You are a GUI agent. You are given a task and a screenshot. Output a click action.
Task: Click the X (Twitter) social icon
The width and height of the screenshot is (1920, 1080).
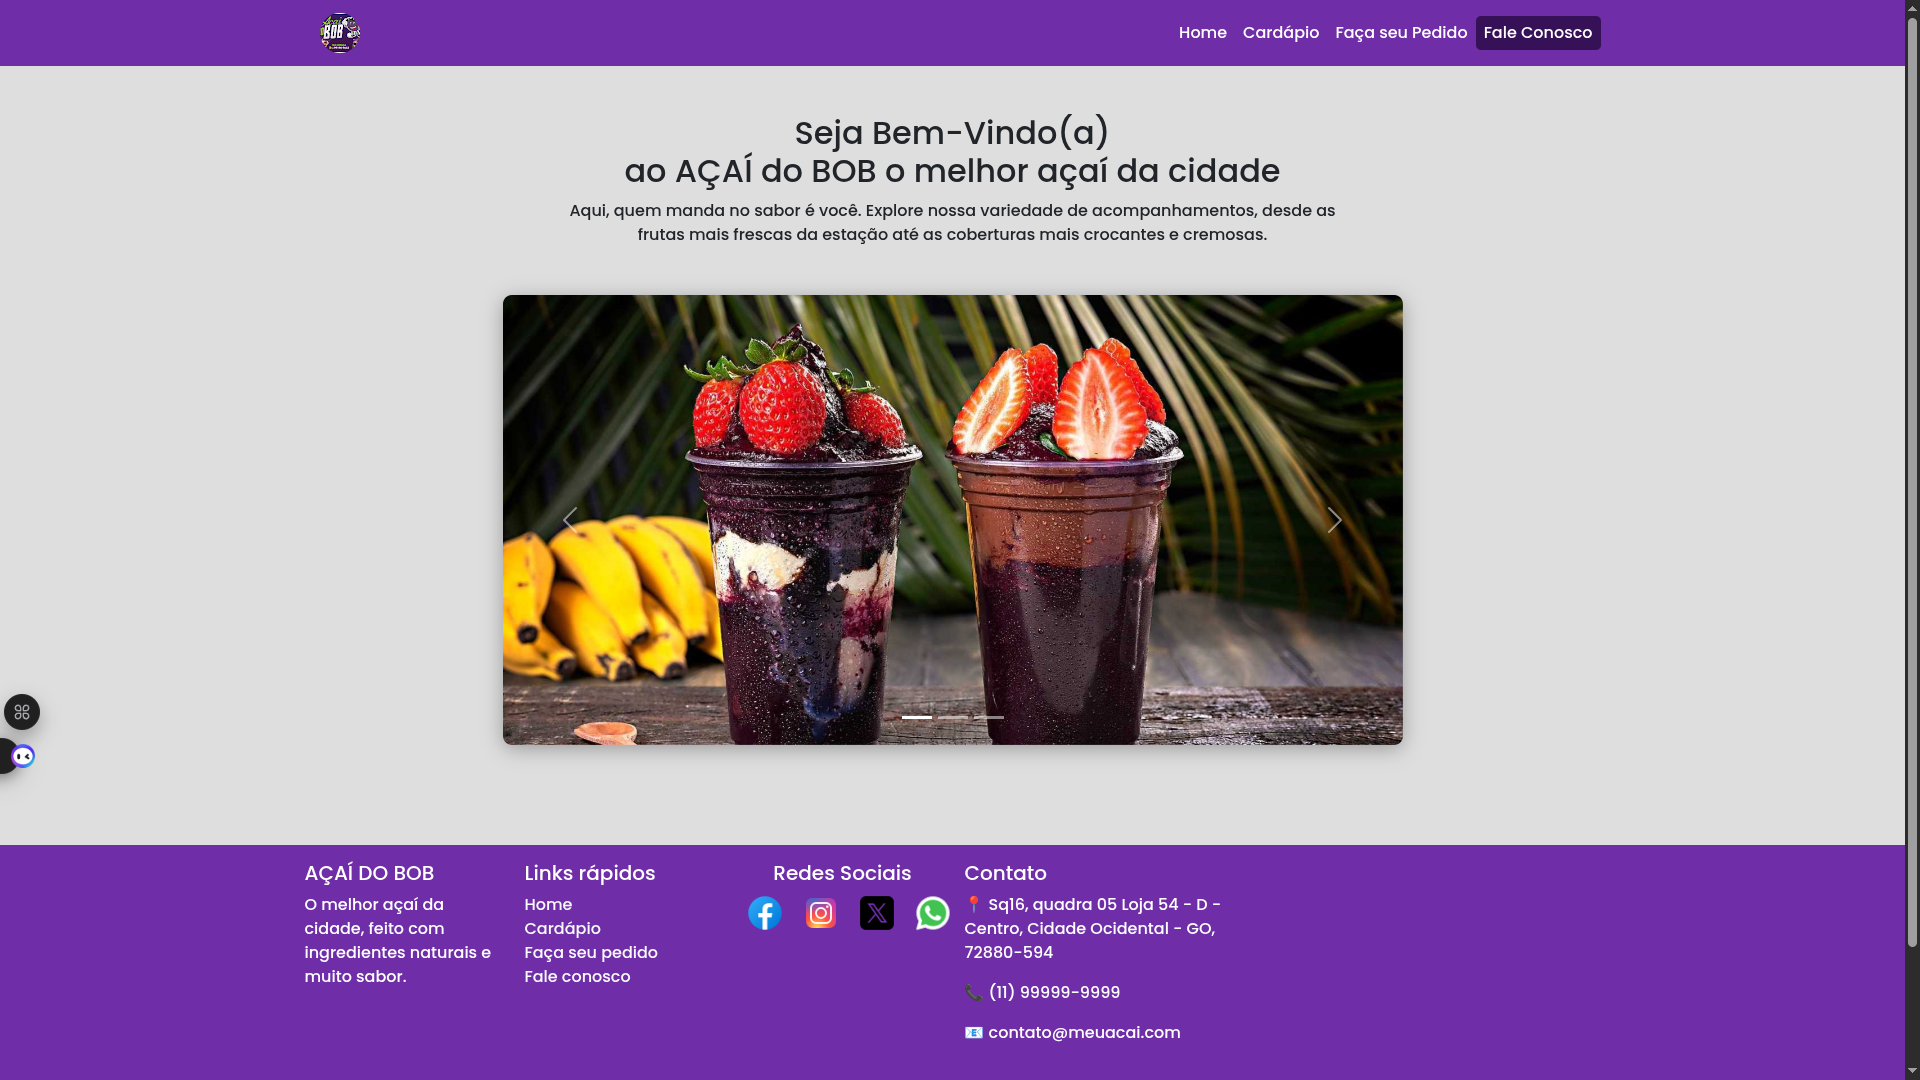[x=877, y=913]
